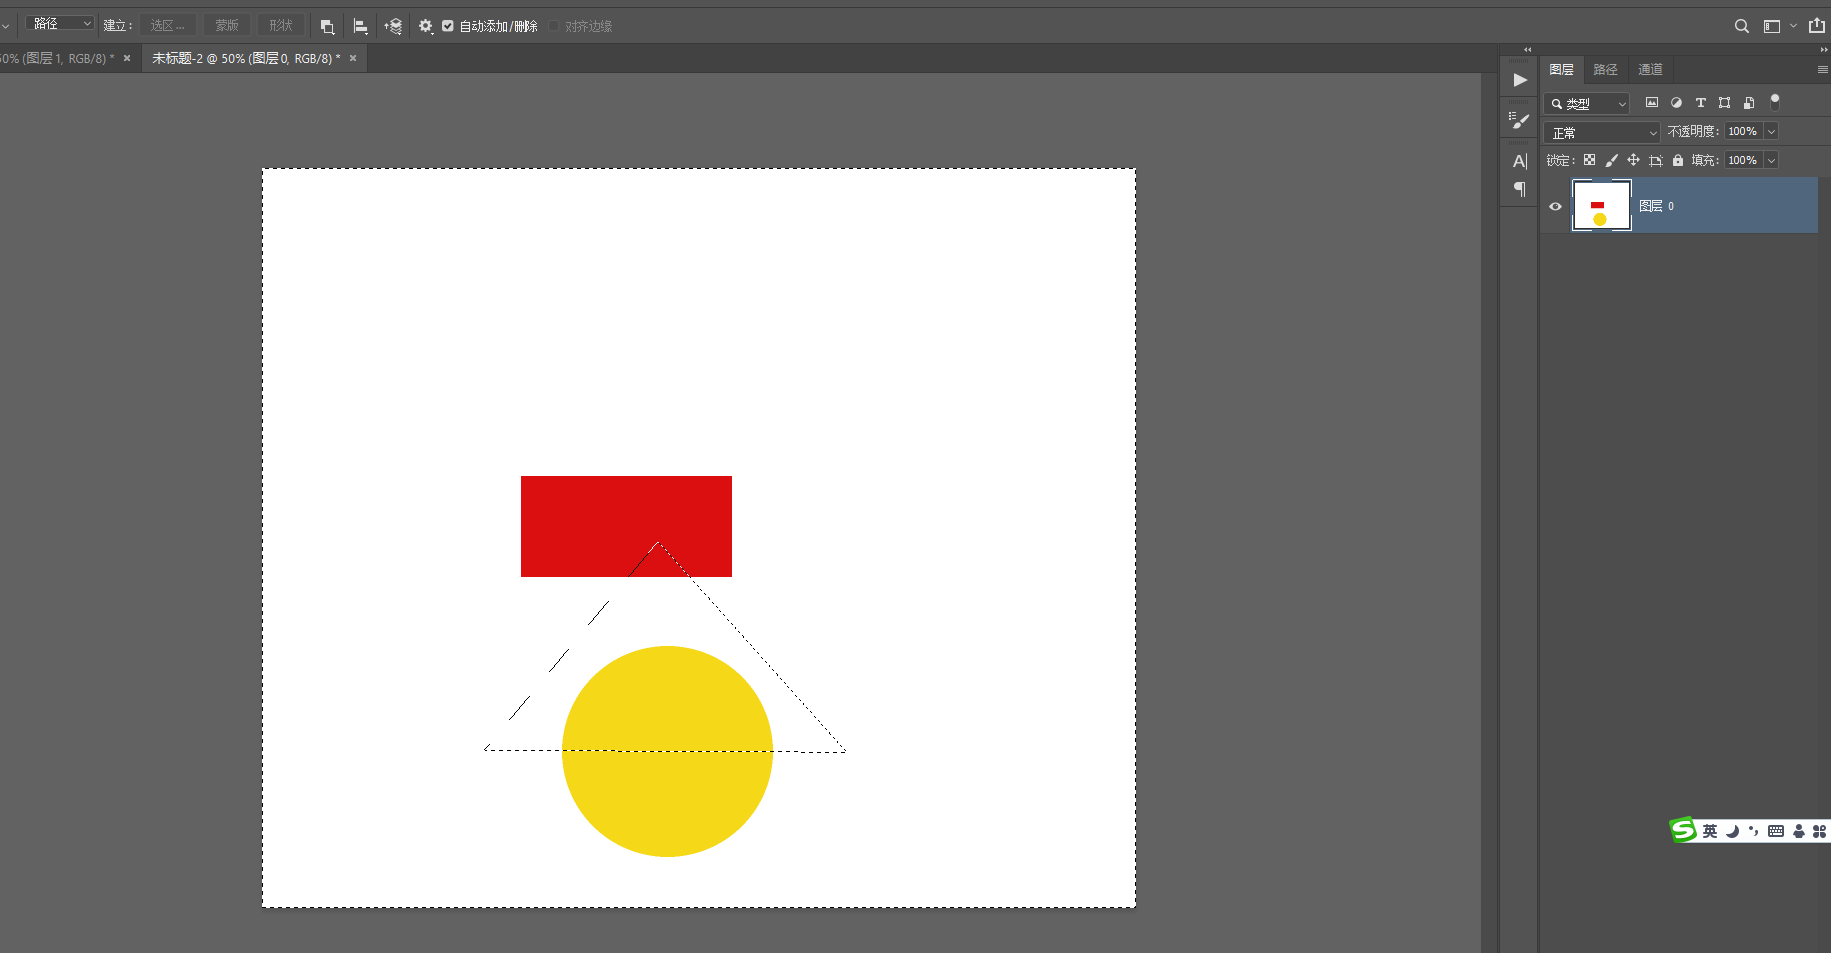Click the 形状 button
The width and height of the screenshot is (1831, 953).
click(x=281, y=26)
